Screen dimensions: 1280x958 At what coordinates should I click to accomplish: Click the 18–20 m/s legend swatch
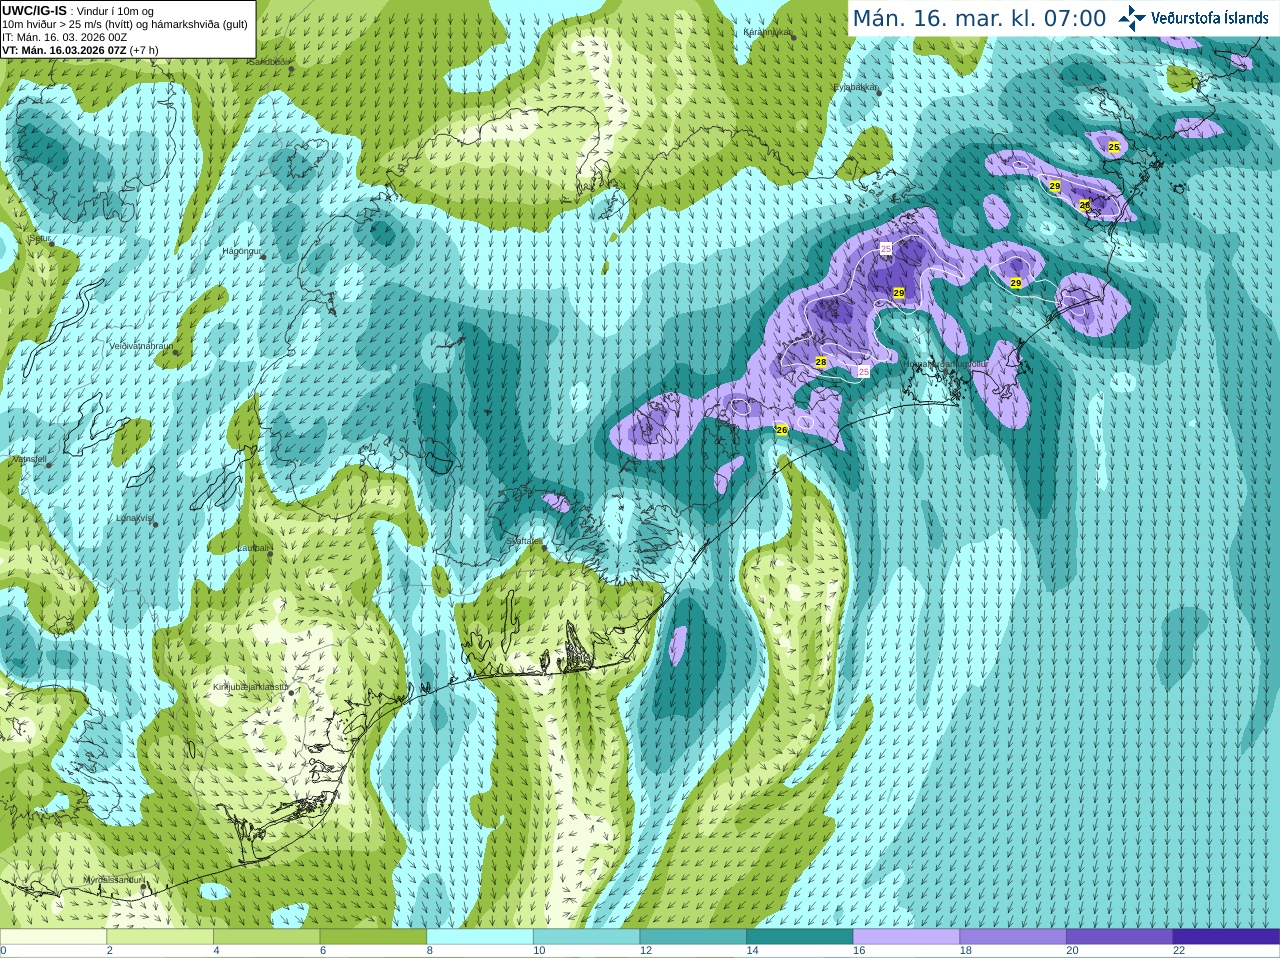pyautogui.click(x=1013, y=937)
